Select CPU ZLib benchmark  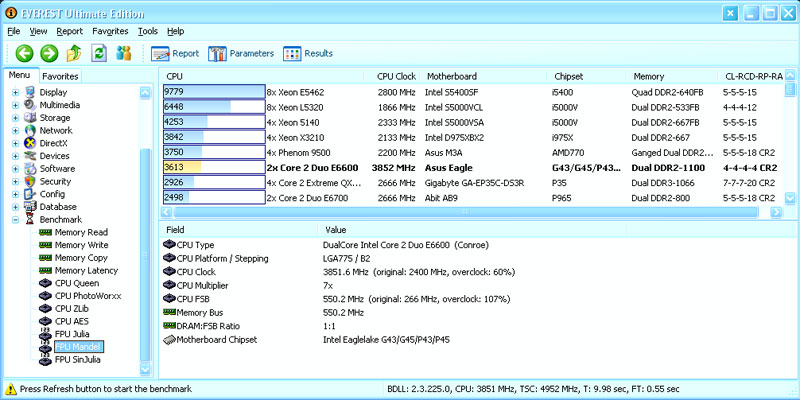[73, 309]
